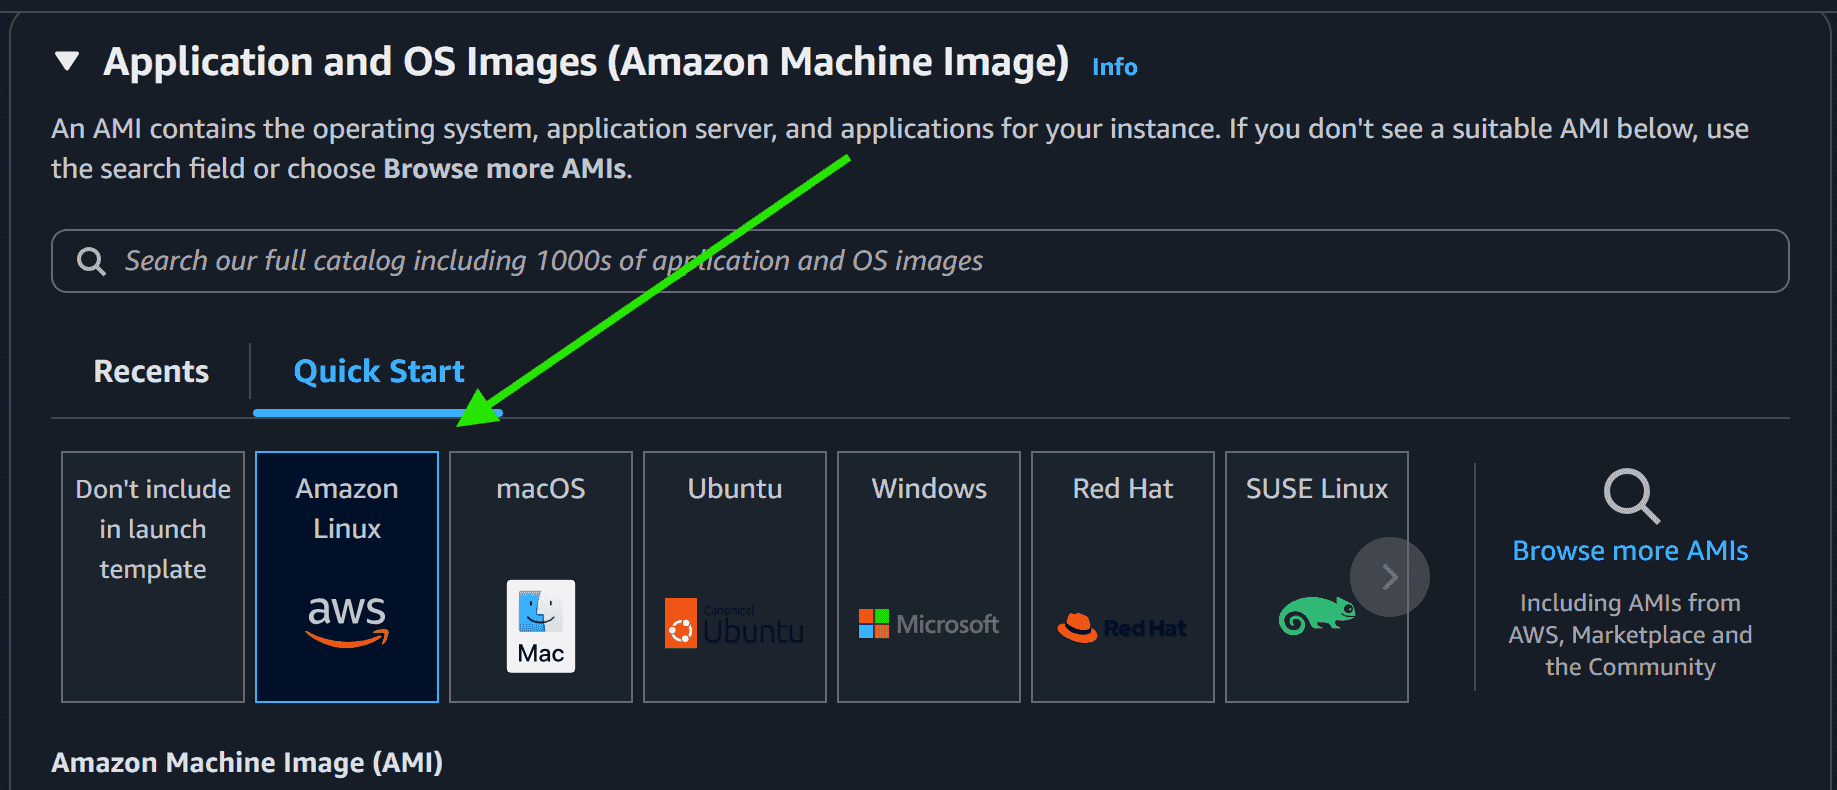
Task: Collapse the Application and OS Images section
Action: (67, 62)
